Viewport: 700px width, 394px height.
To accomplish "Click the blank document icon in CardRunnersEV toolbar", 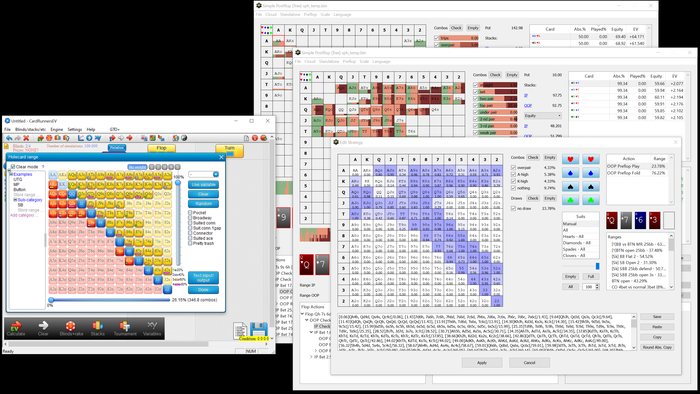I will pos(246,138).
